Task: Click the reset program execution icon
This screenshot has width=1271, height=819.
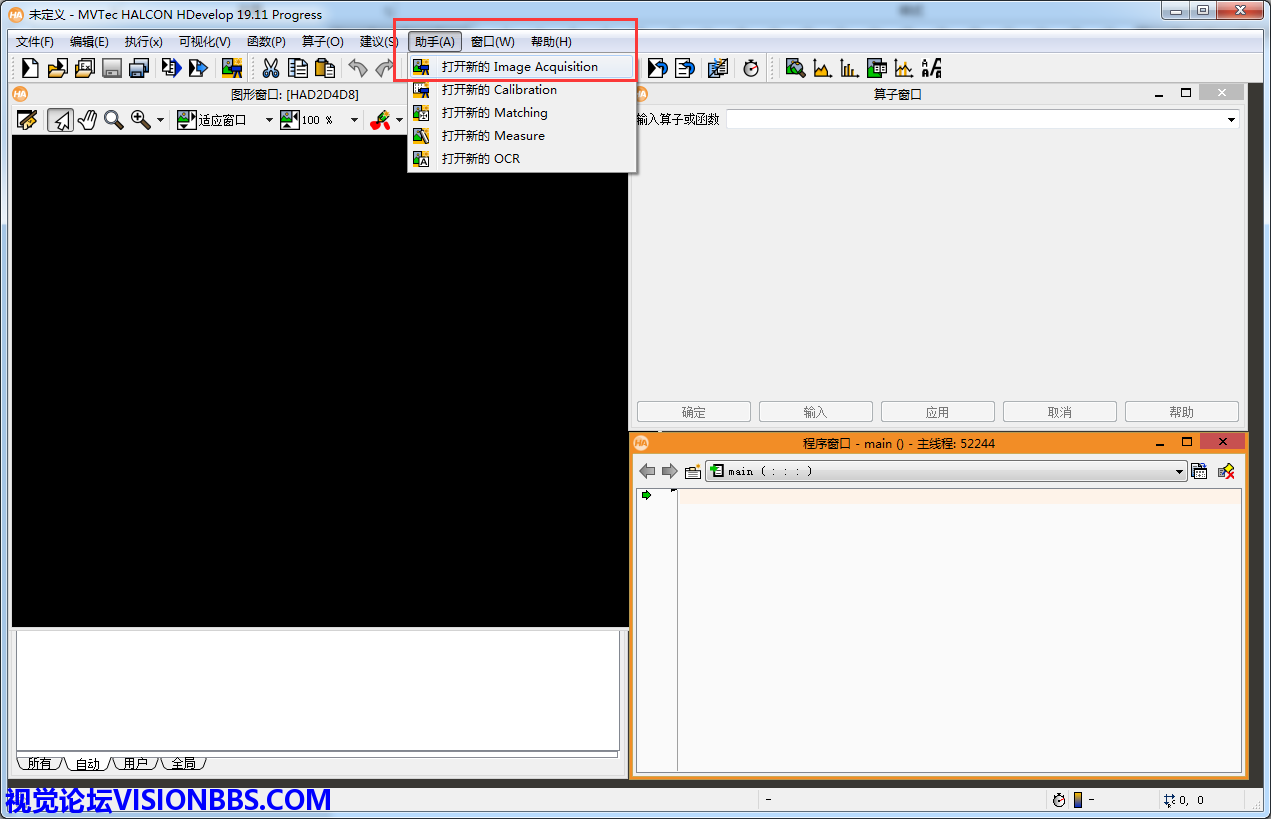Action: [x=657, y=68]
